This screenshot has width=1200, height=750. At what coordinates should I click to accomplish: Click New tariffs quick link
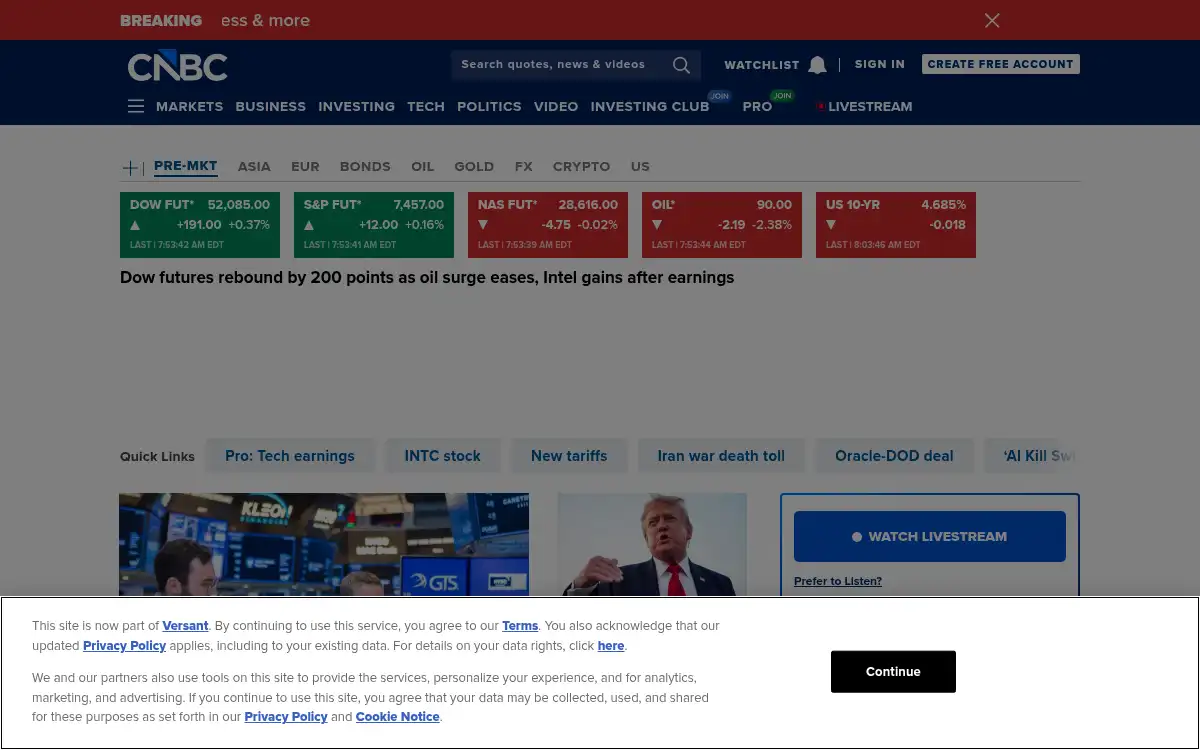tap(569, 456)
